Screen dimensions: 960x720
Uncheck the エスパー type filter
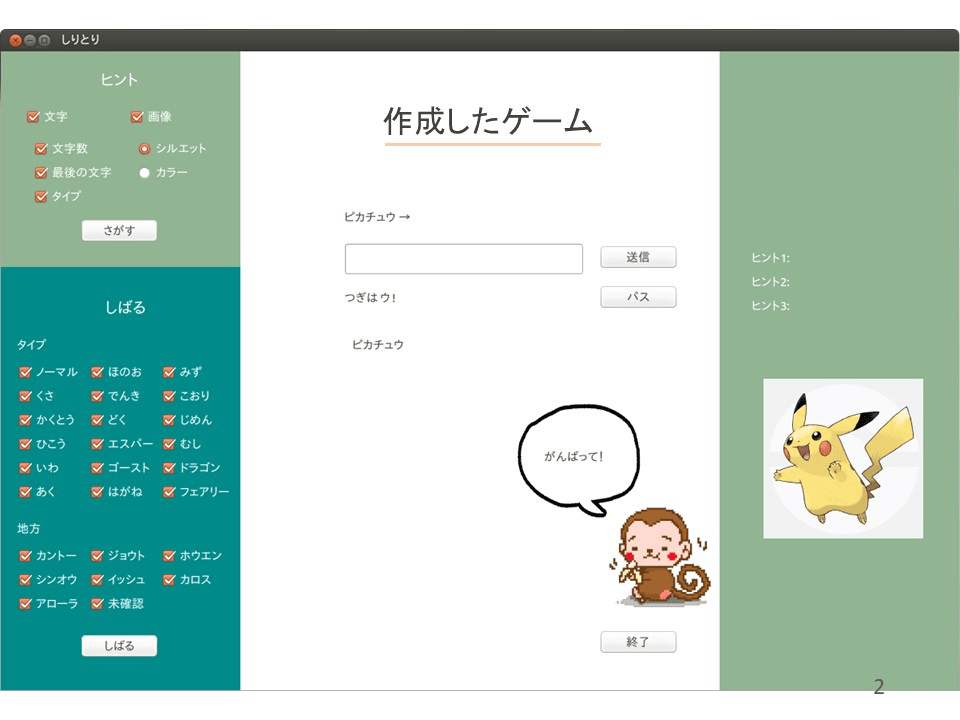[x=97, y=444]
